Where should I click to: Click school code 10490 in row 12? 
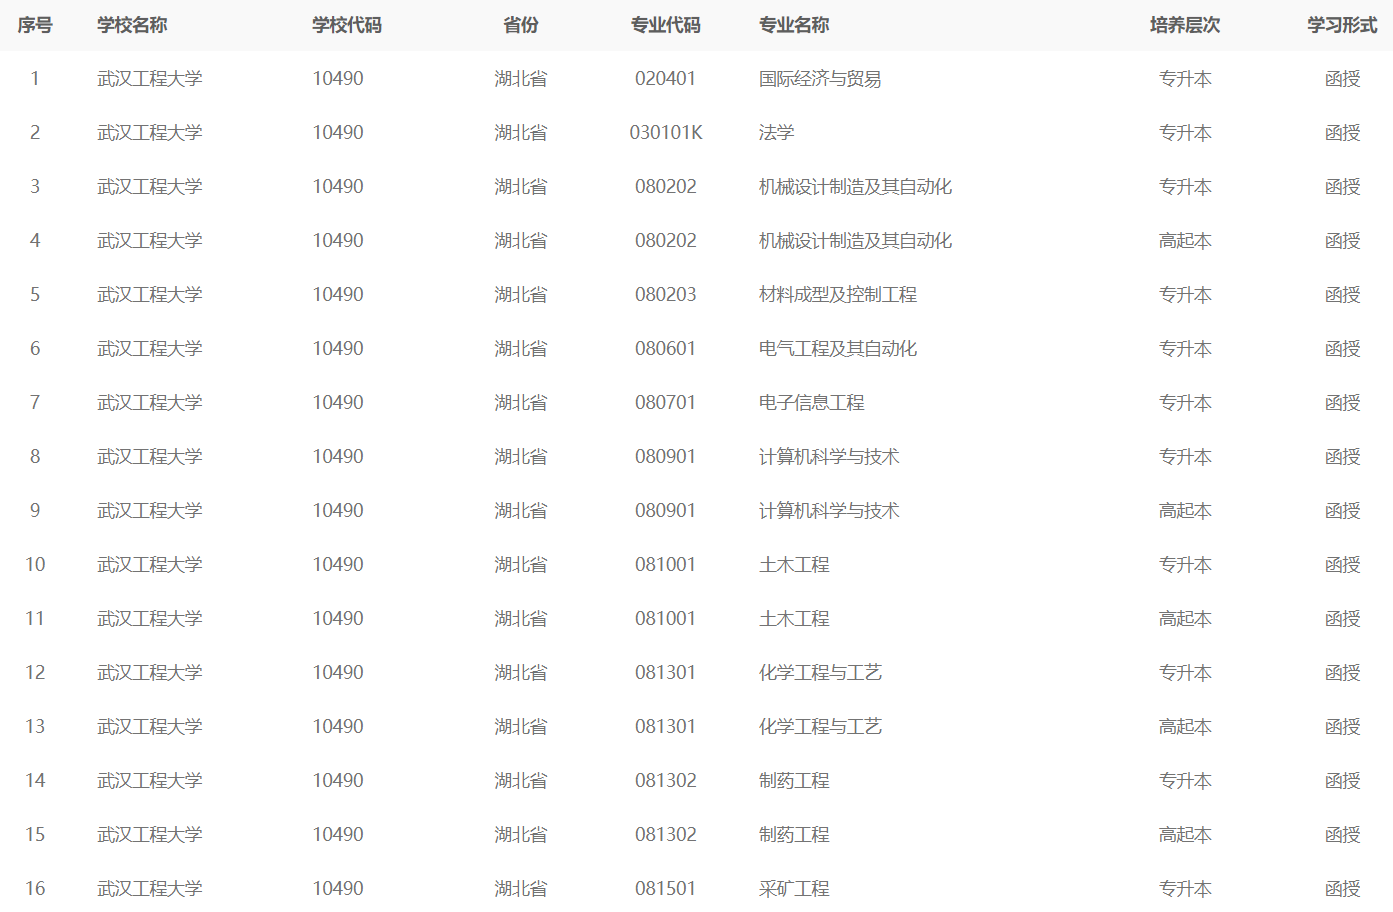click(x=338, y=673)
